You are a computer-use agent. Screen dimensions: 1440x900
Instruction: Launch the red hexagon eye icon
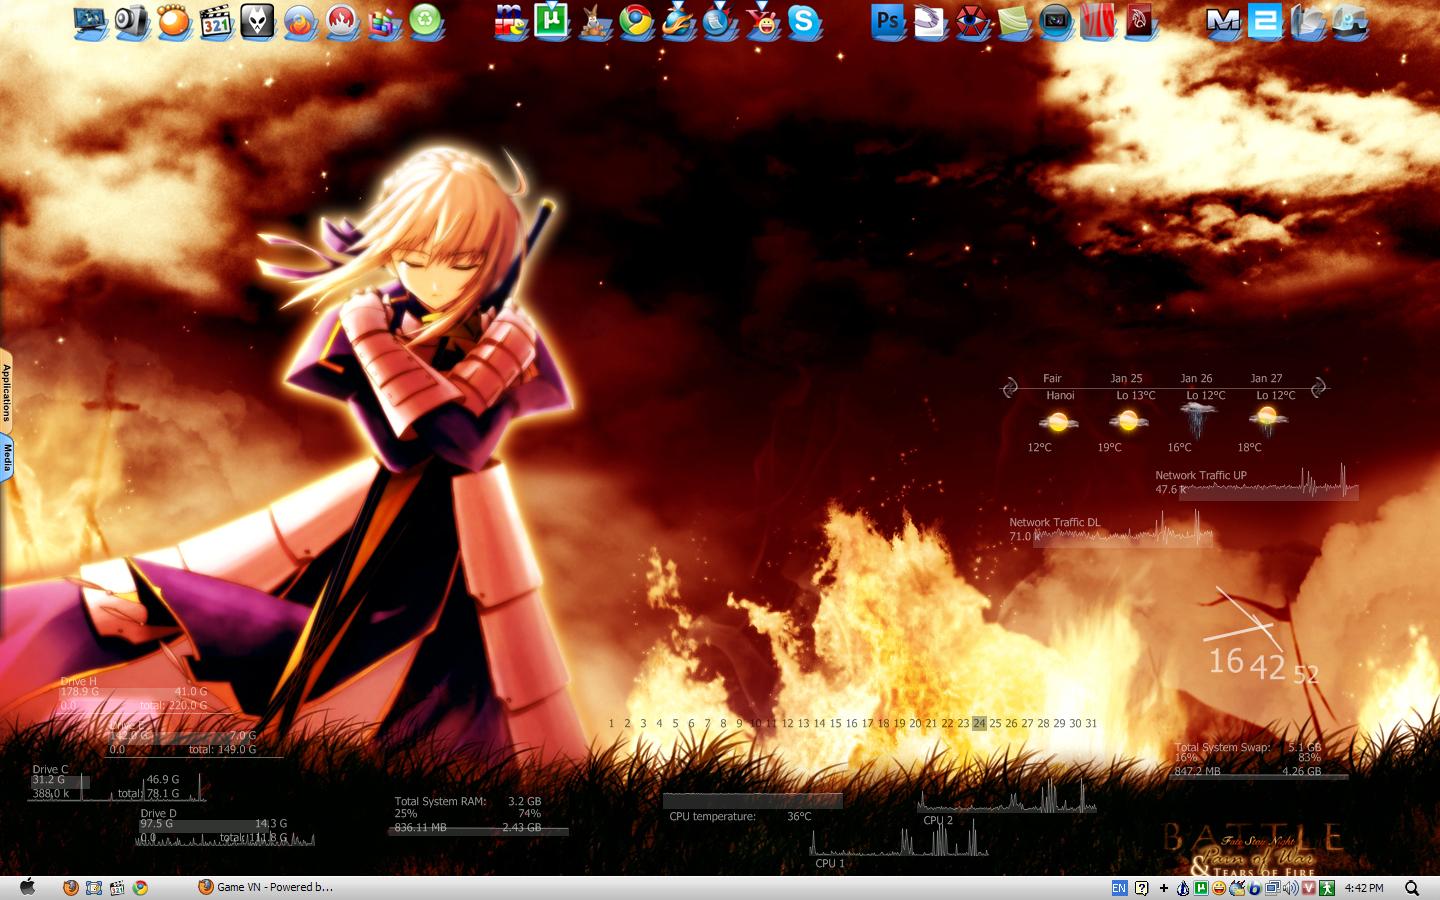point(972,21)
